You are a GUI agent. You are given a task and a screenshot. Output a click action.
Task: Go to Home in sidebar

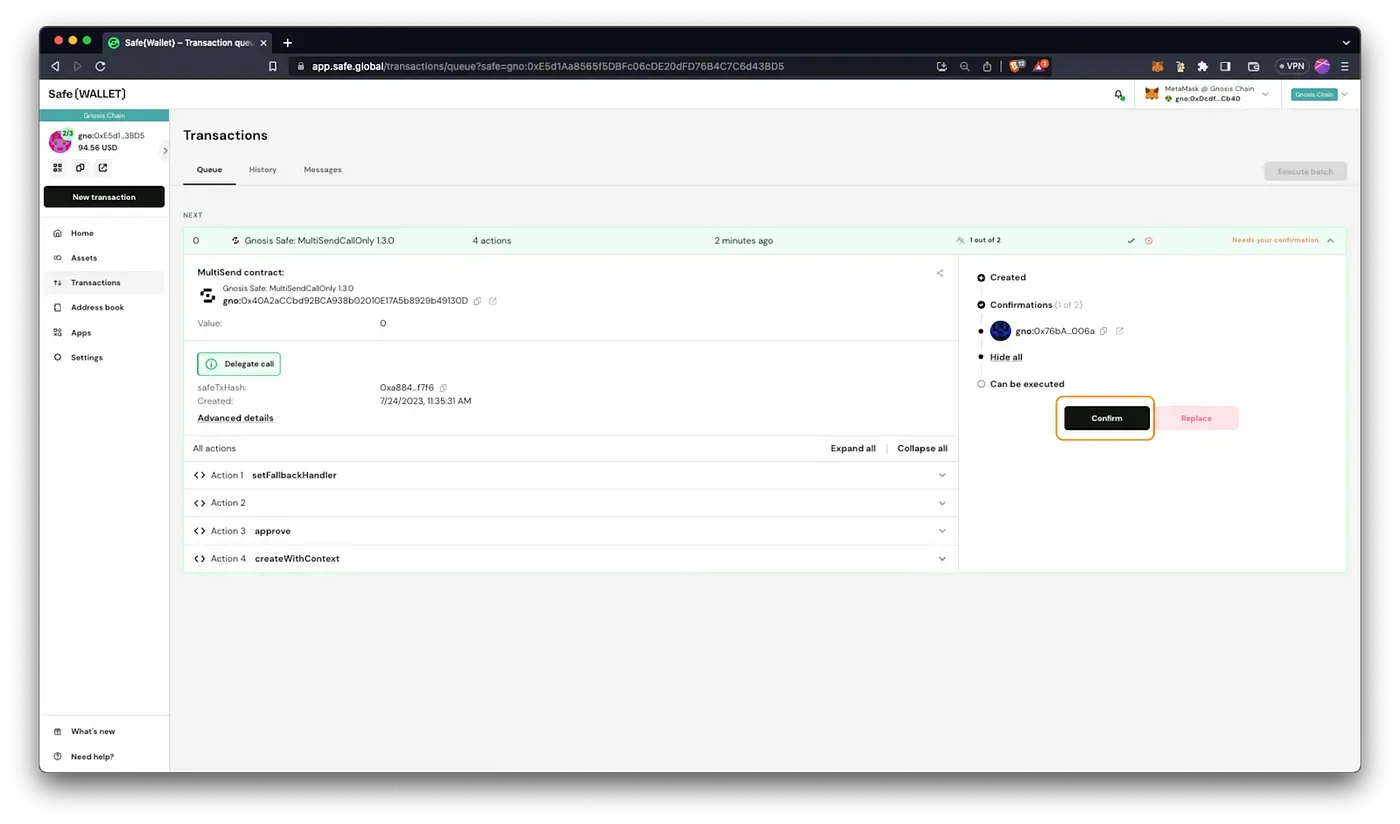[x=104, y=233]
